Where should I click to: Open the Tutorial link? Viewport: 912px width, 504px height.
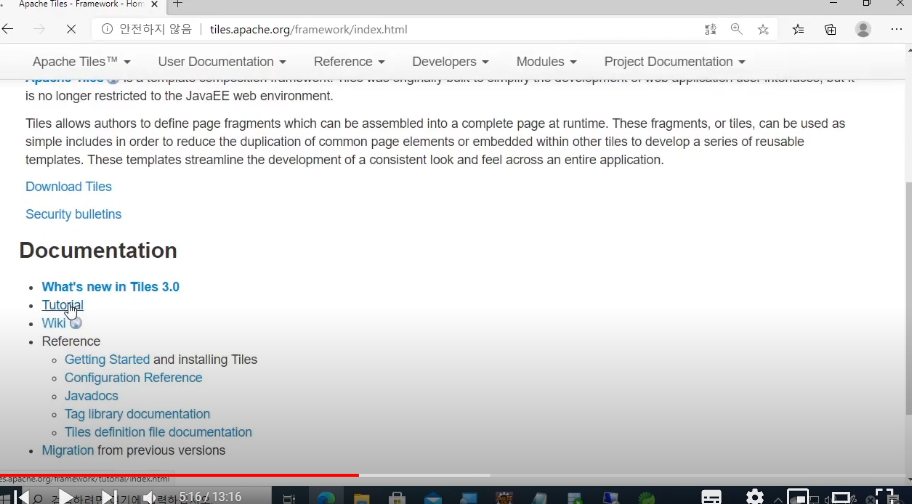pyautogui.click(x=62, y=305)
